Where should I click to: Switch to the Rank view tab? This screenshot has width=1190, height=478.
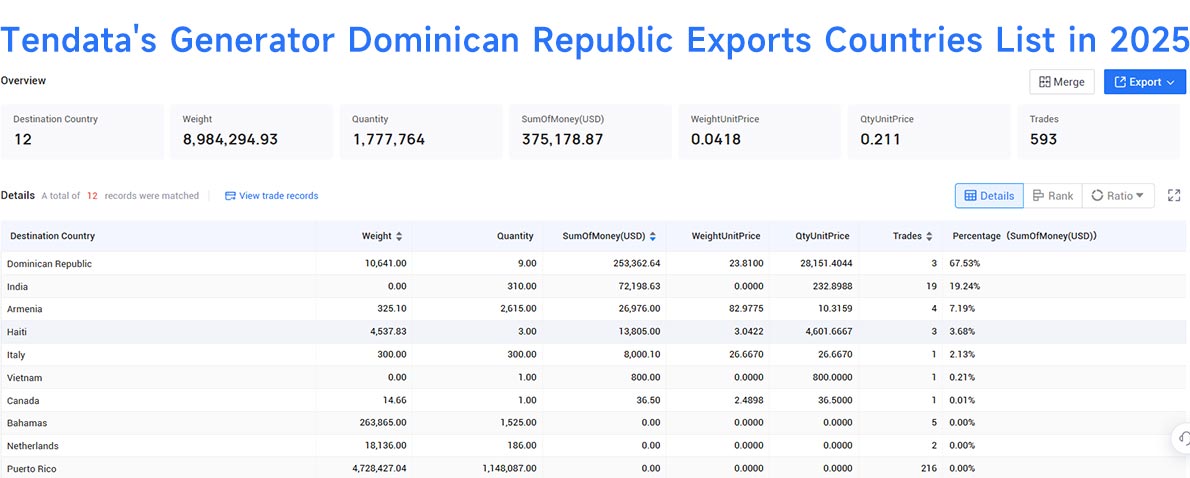coord(1053,196)
